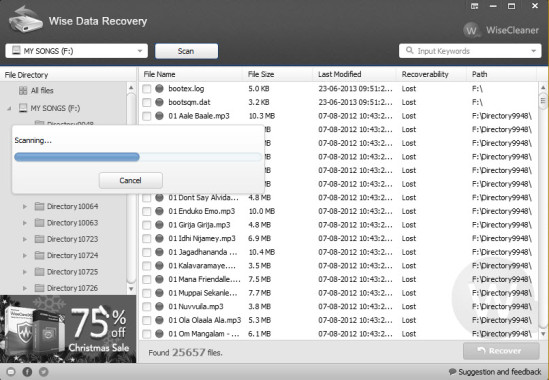549x380 pixels.
Task: Check the box for 01 Jagadhananda
Action: [x=147, y=253]
